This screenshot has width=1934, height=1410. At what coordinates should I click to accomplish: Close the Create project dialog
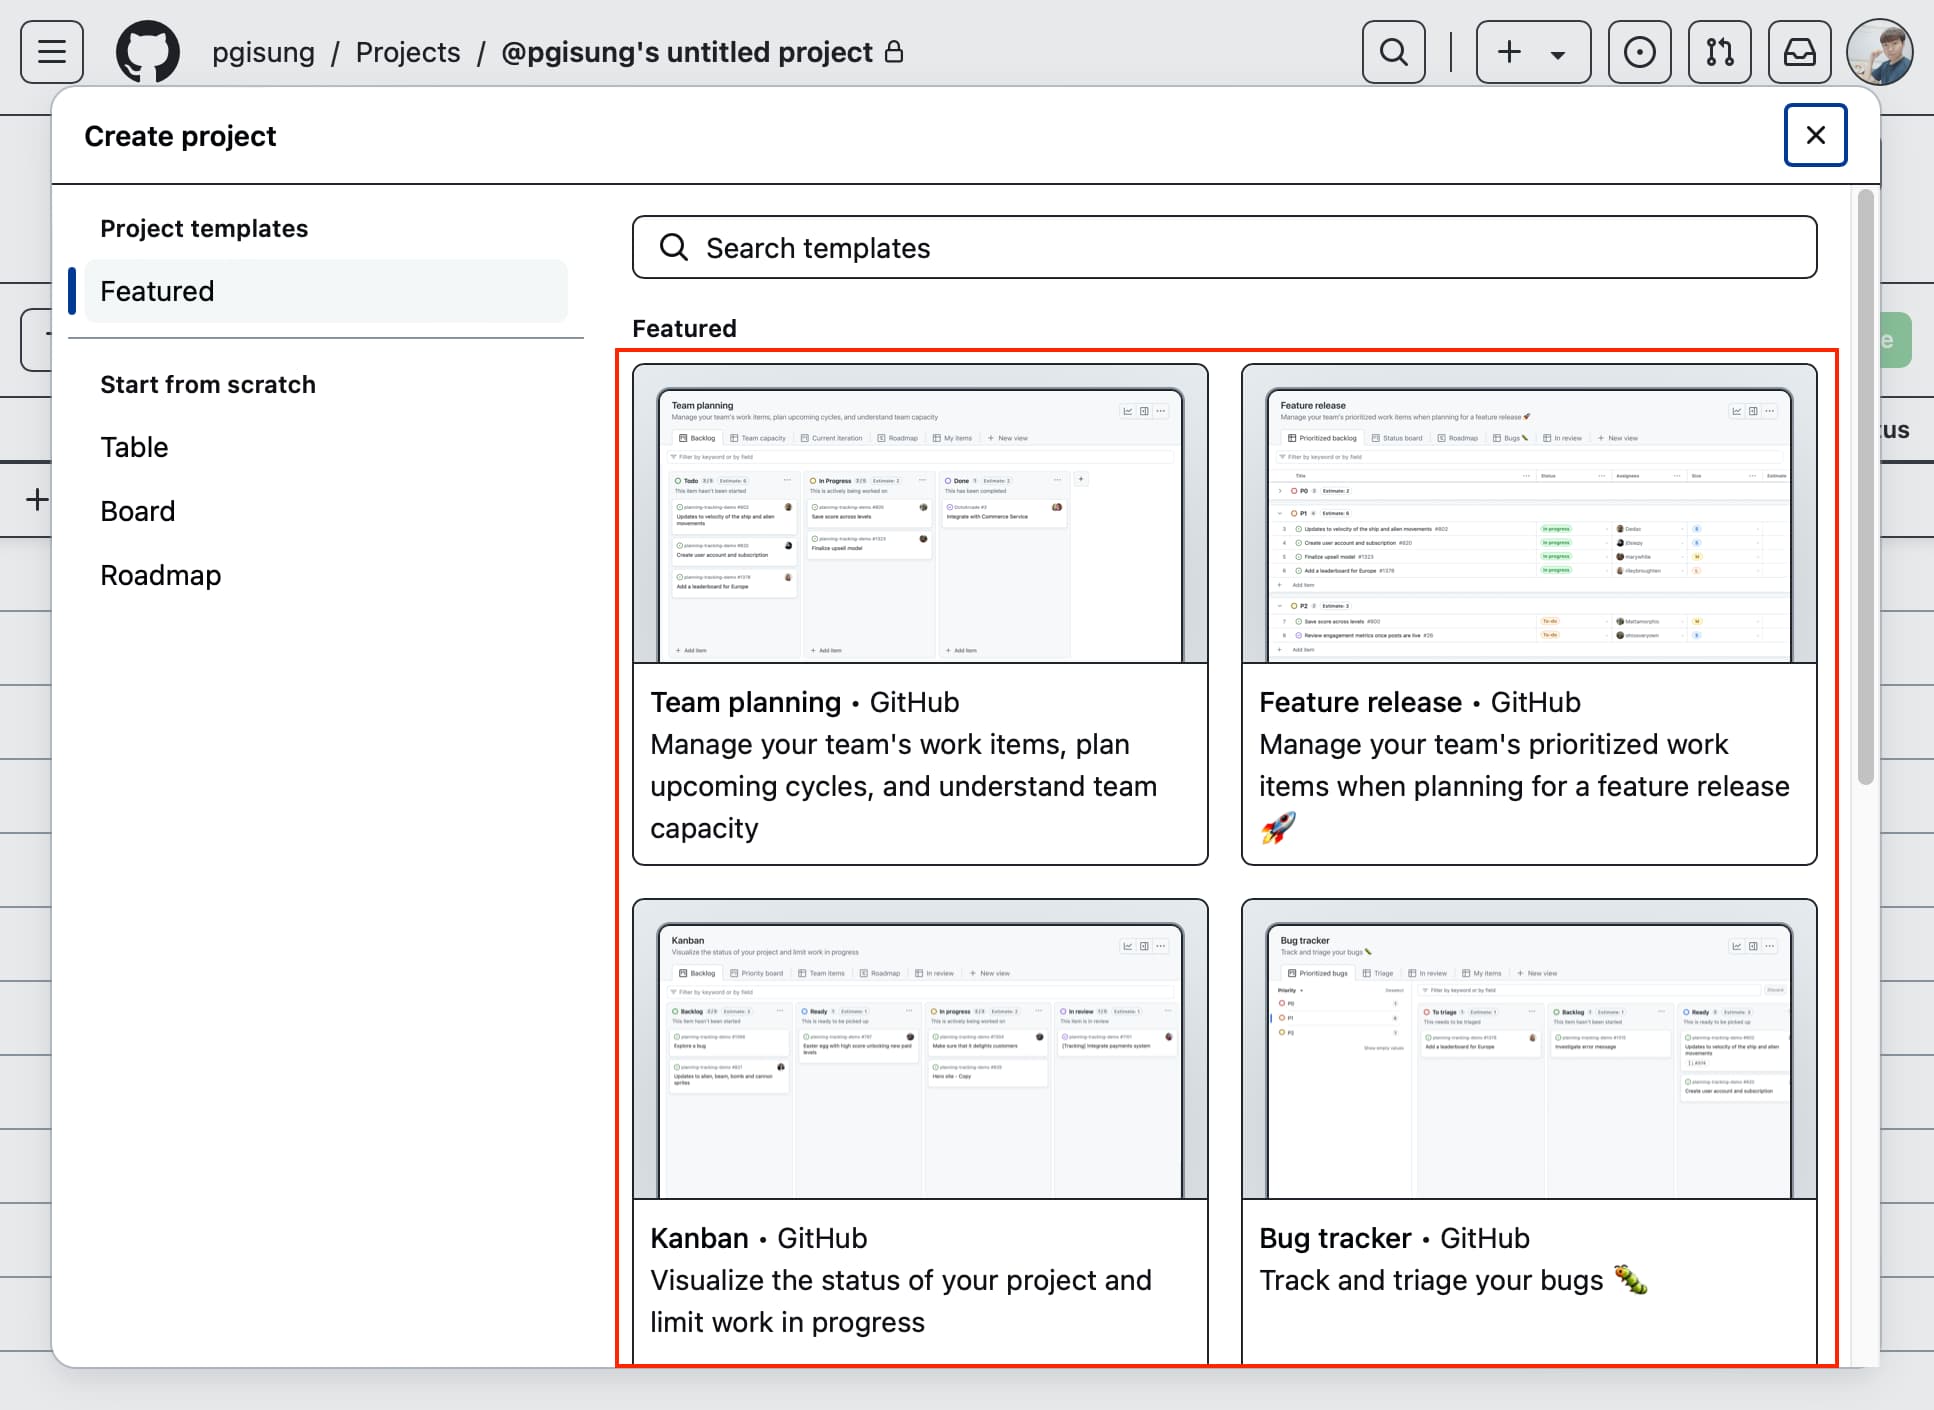click(1815, 137)
